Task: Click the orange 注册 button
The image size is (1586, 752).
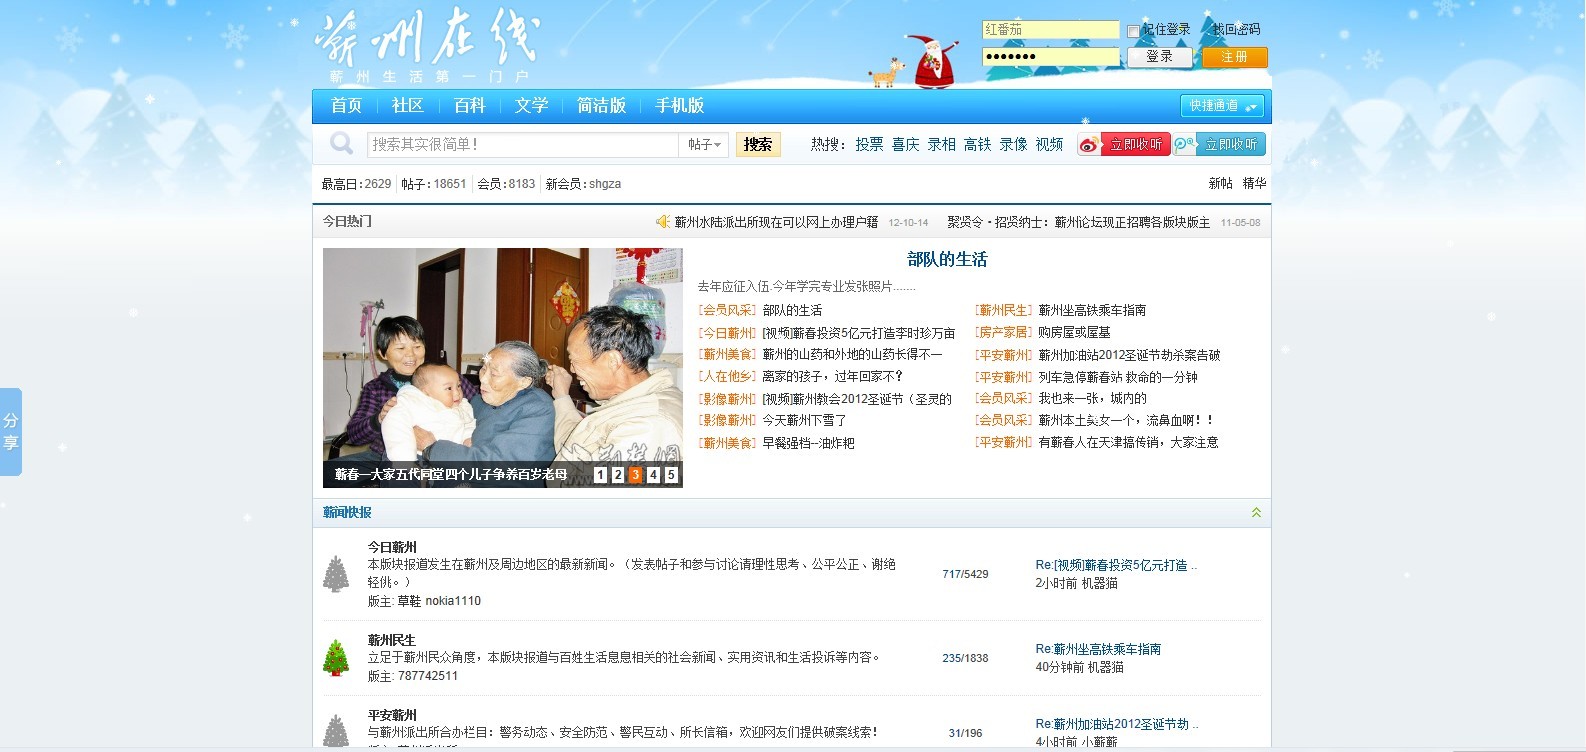Action: (x=1235, y=57)
